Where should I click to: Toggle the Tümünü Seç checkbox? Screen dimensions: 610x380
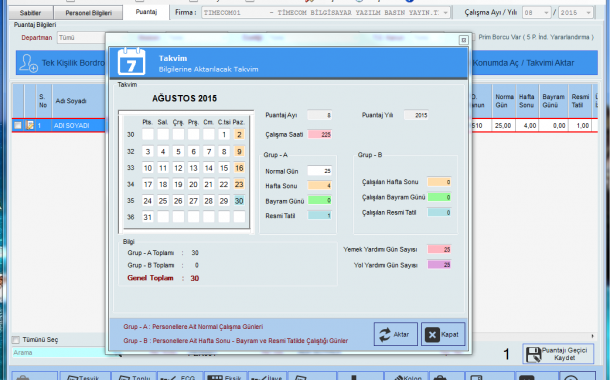(16, 340)
